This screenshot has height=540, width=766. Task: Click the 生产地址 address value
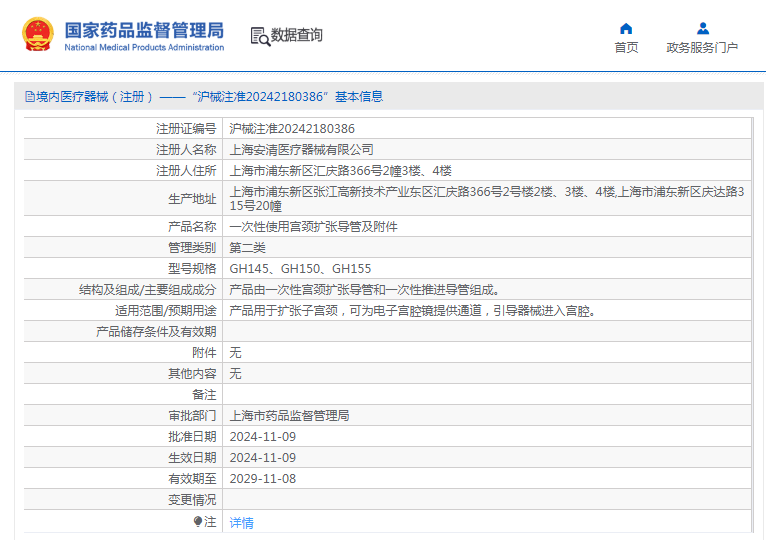(x=487, y=198)
